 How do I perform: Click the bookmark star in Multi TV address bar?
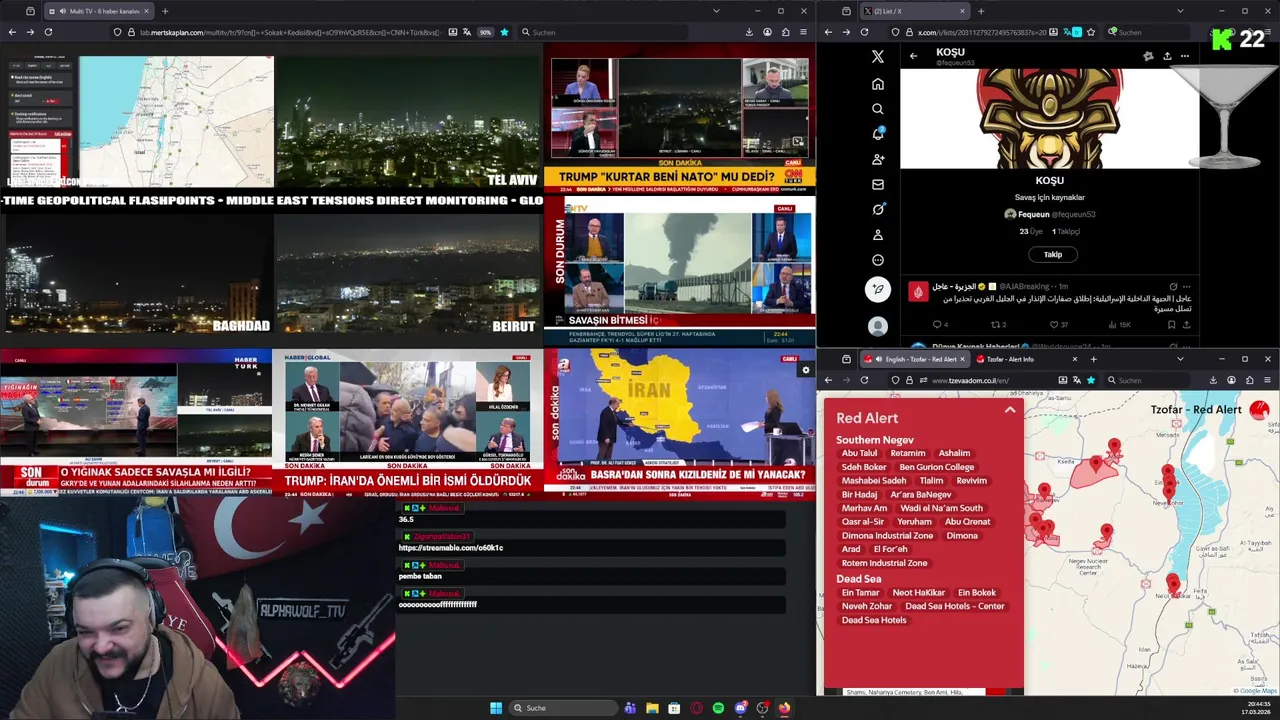coord(504,32)
